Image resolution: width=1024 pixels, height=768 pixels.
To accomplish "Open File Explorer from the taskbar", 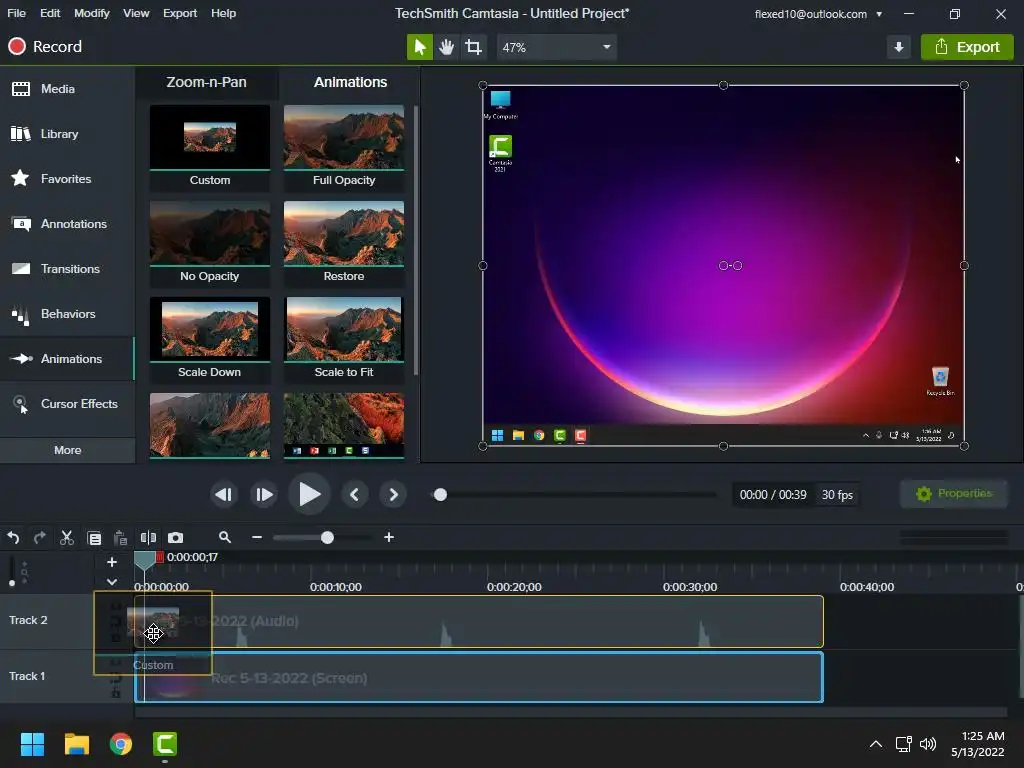I will pyautogui.click(x=76, y=744).
